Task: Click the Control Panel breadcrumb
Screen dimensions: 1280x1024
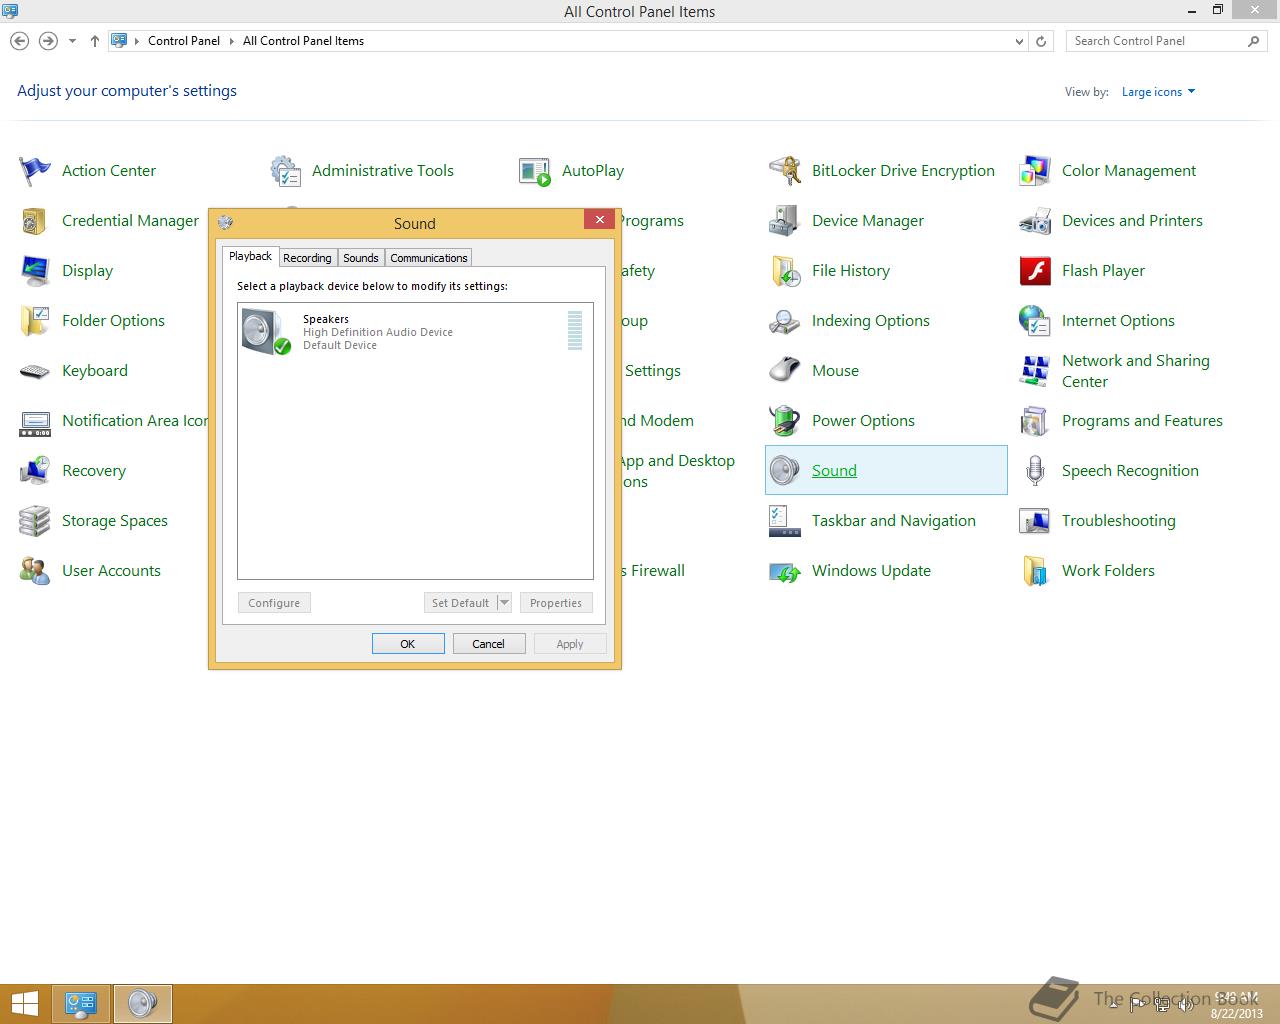Action: point(184,41)
